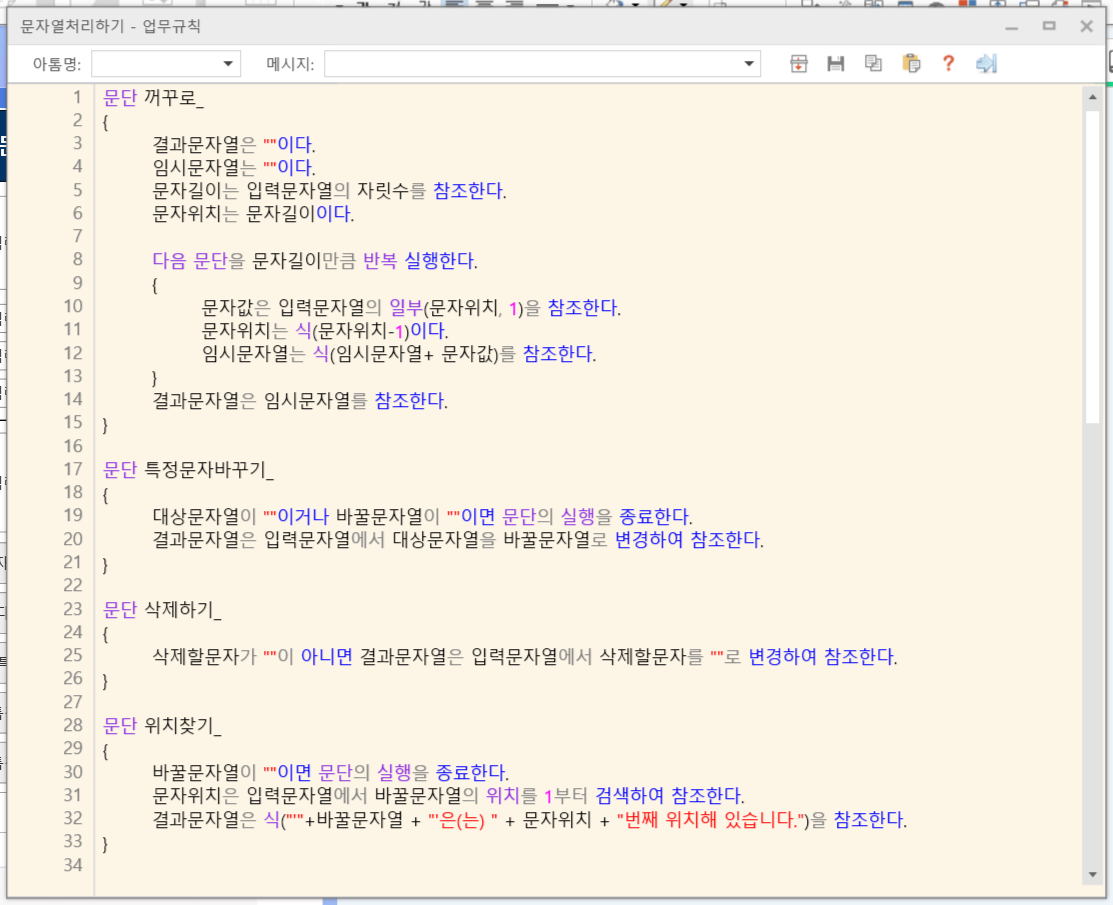1113x905 pixels.
Task: Click line number 1 in the gutter
Action: (x=77, y=97)
